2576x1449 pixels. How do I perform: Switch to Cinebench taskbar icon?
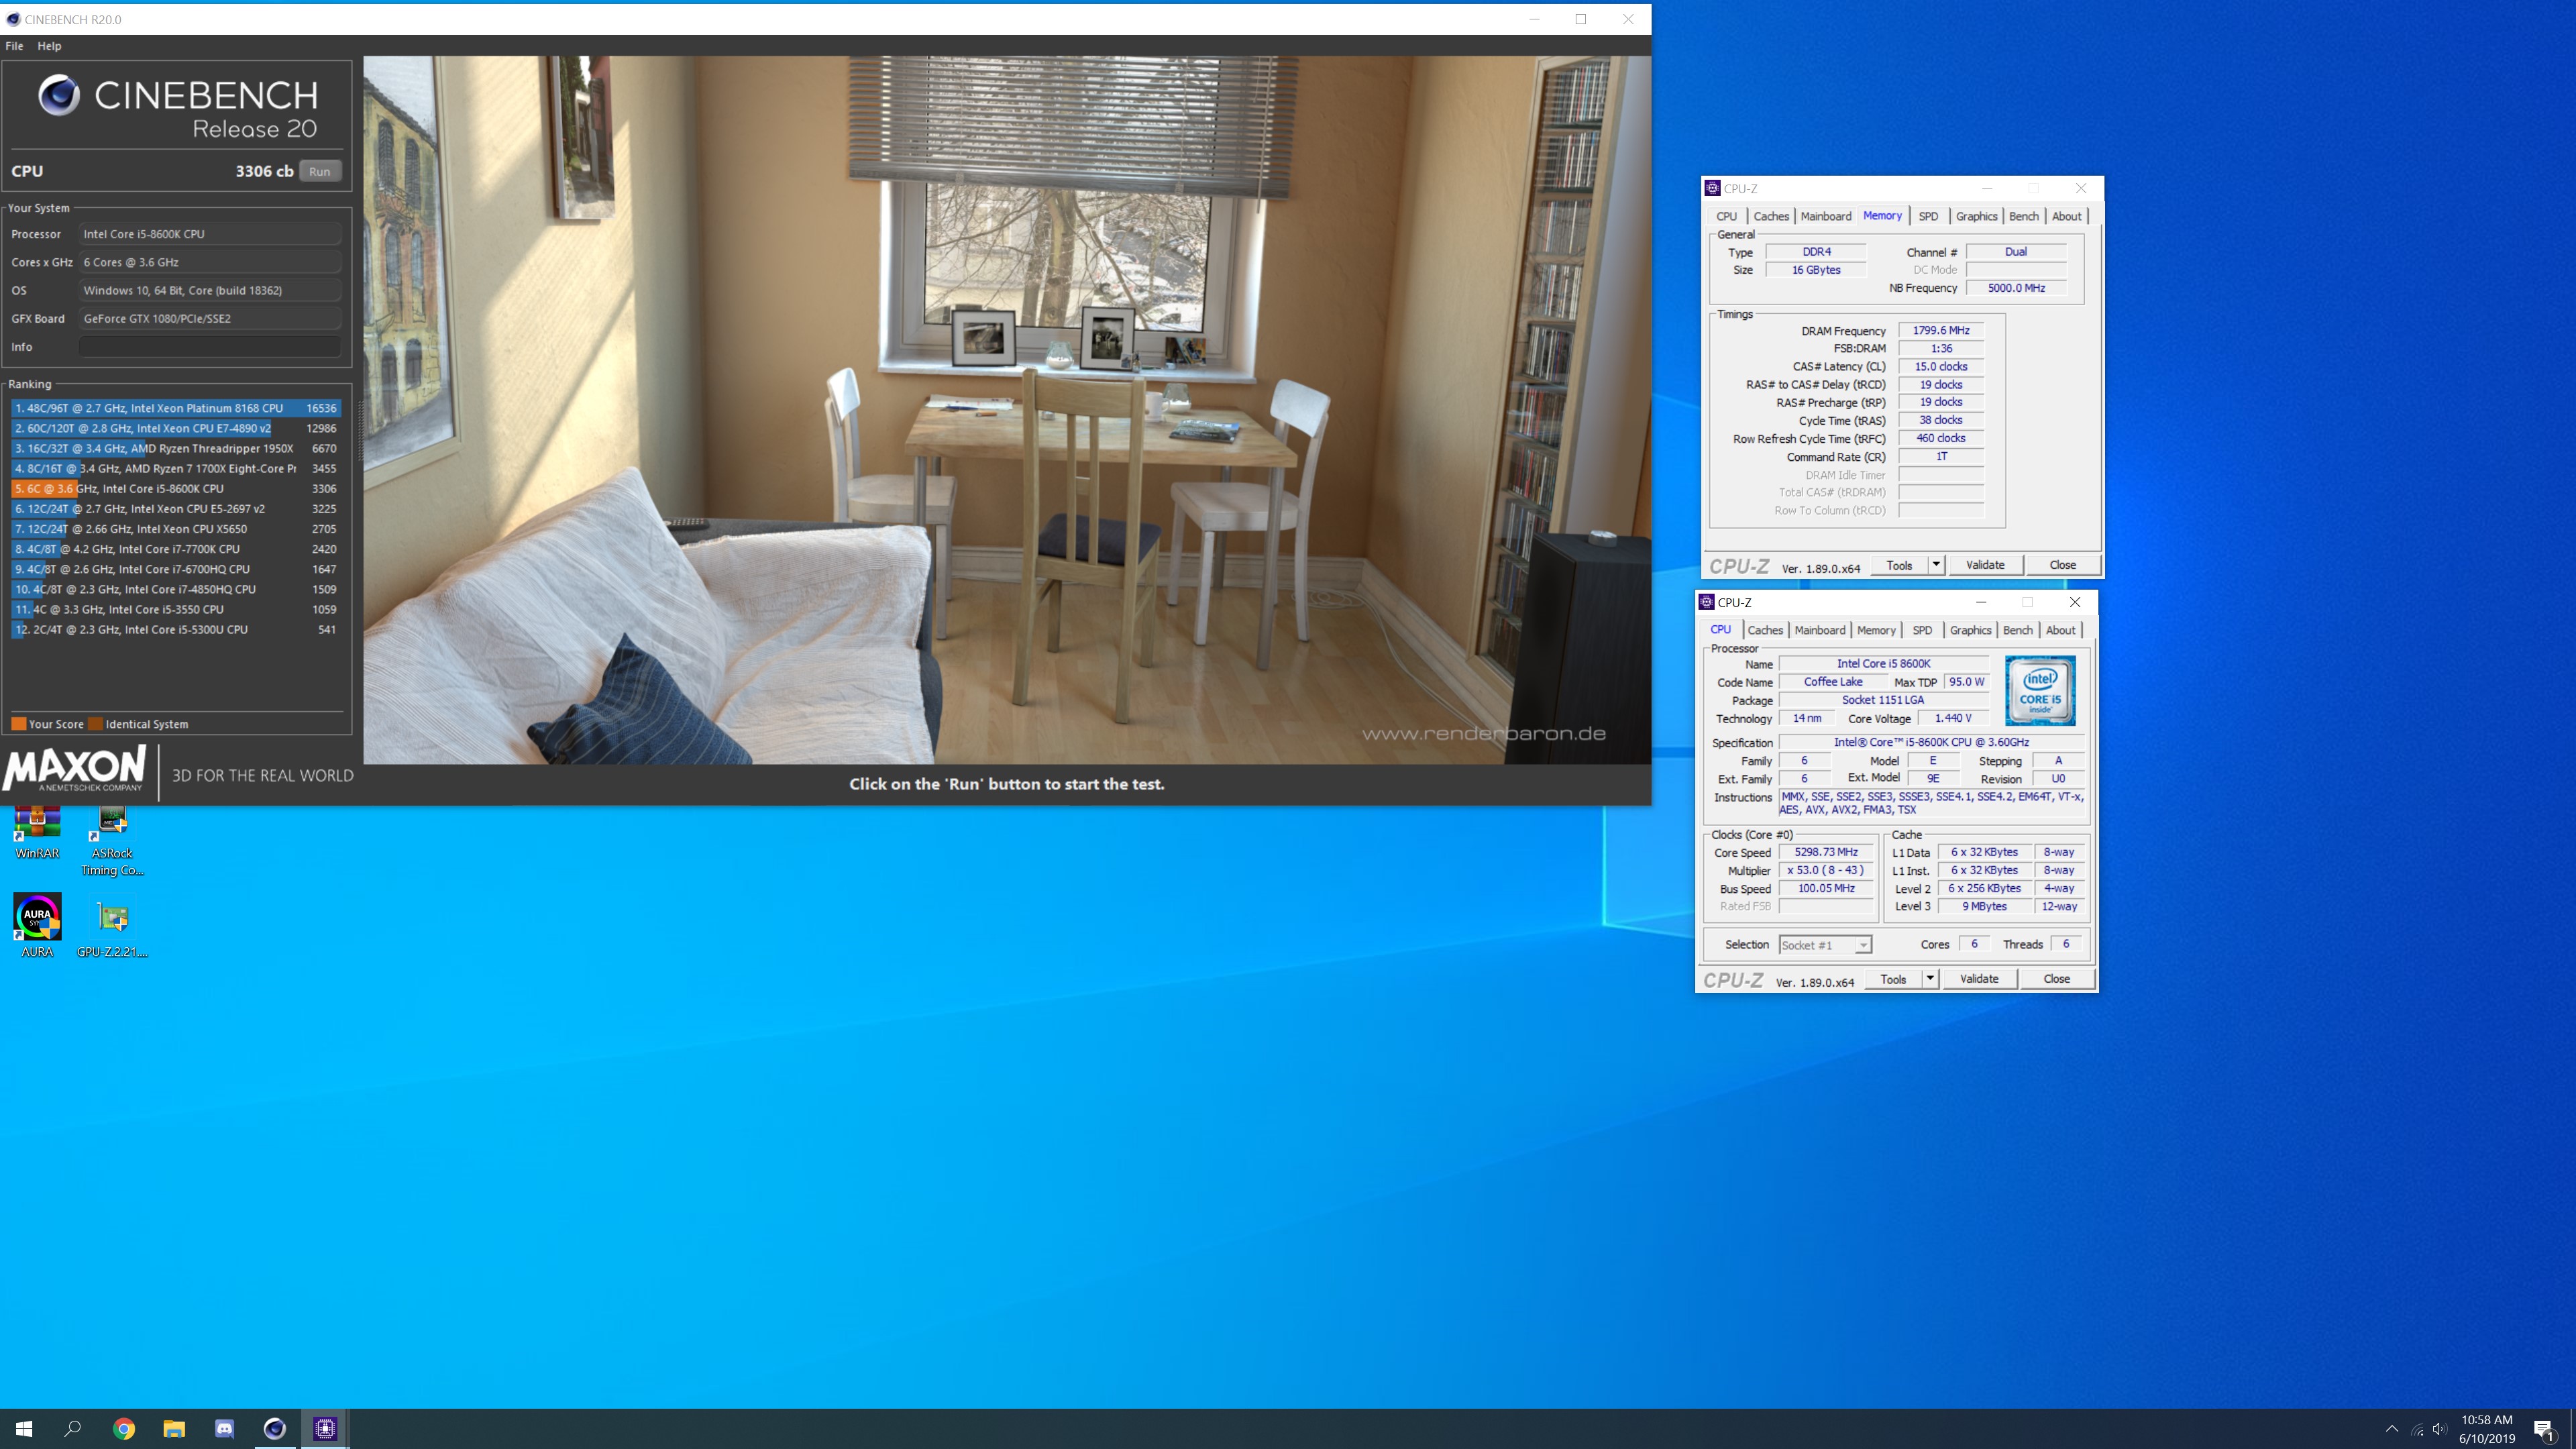pos(274,1428)
